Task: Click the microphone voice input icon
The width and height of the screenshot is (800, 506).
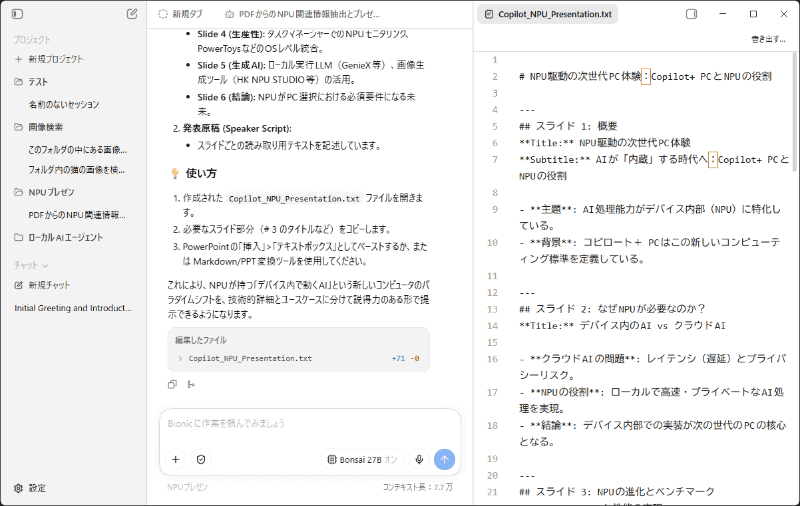Action: click(419, 460)
